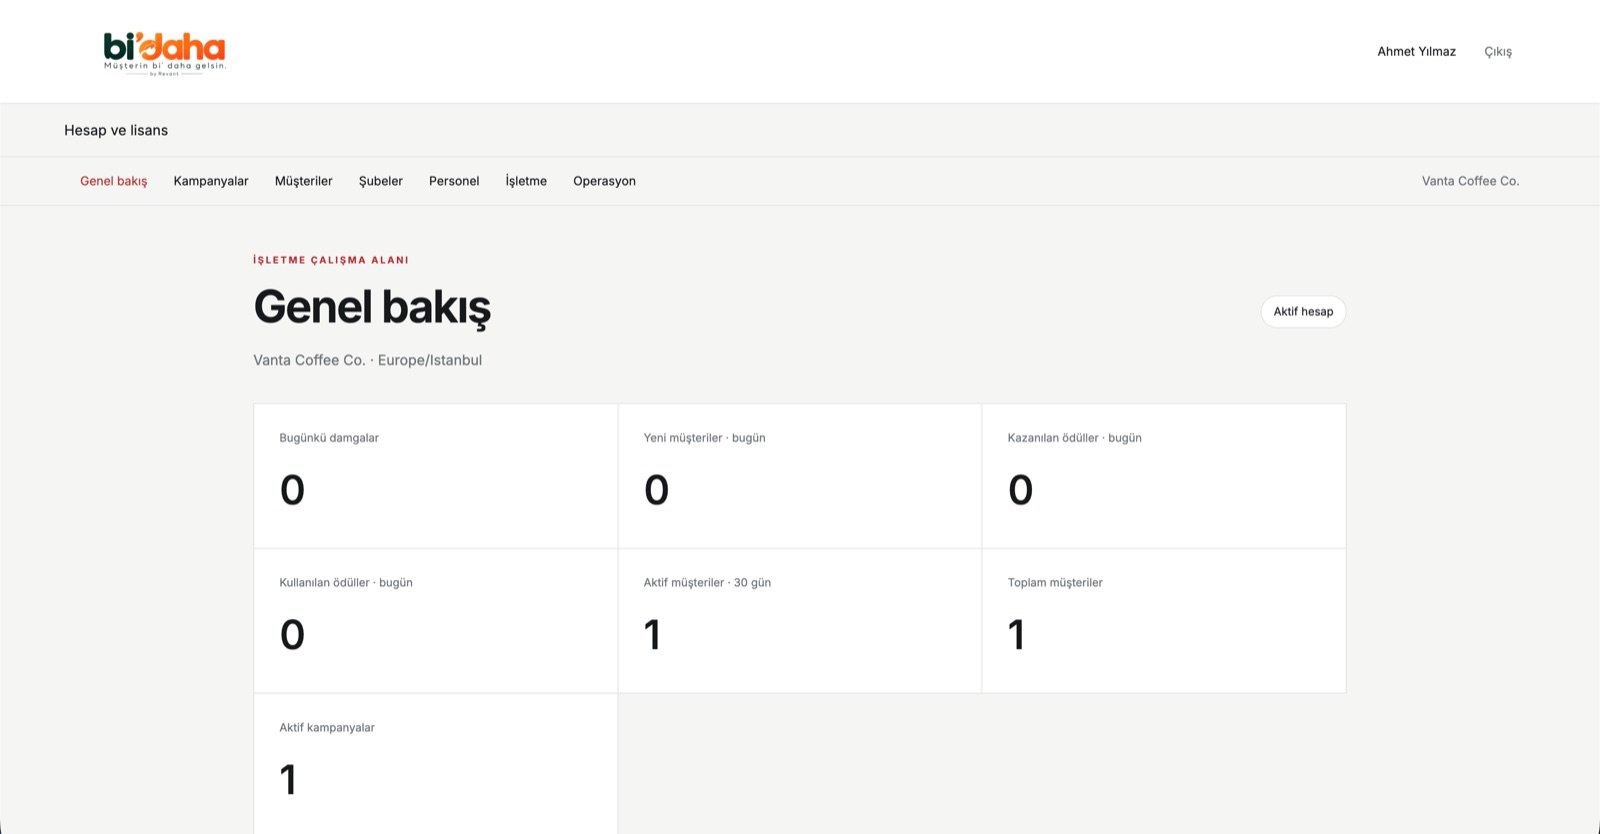
Task: Click the Vanta Coffee Co. · Europe/Istanbul subtitle
Action: pyautogui.click(x=367, y=360)
